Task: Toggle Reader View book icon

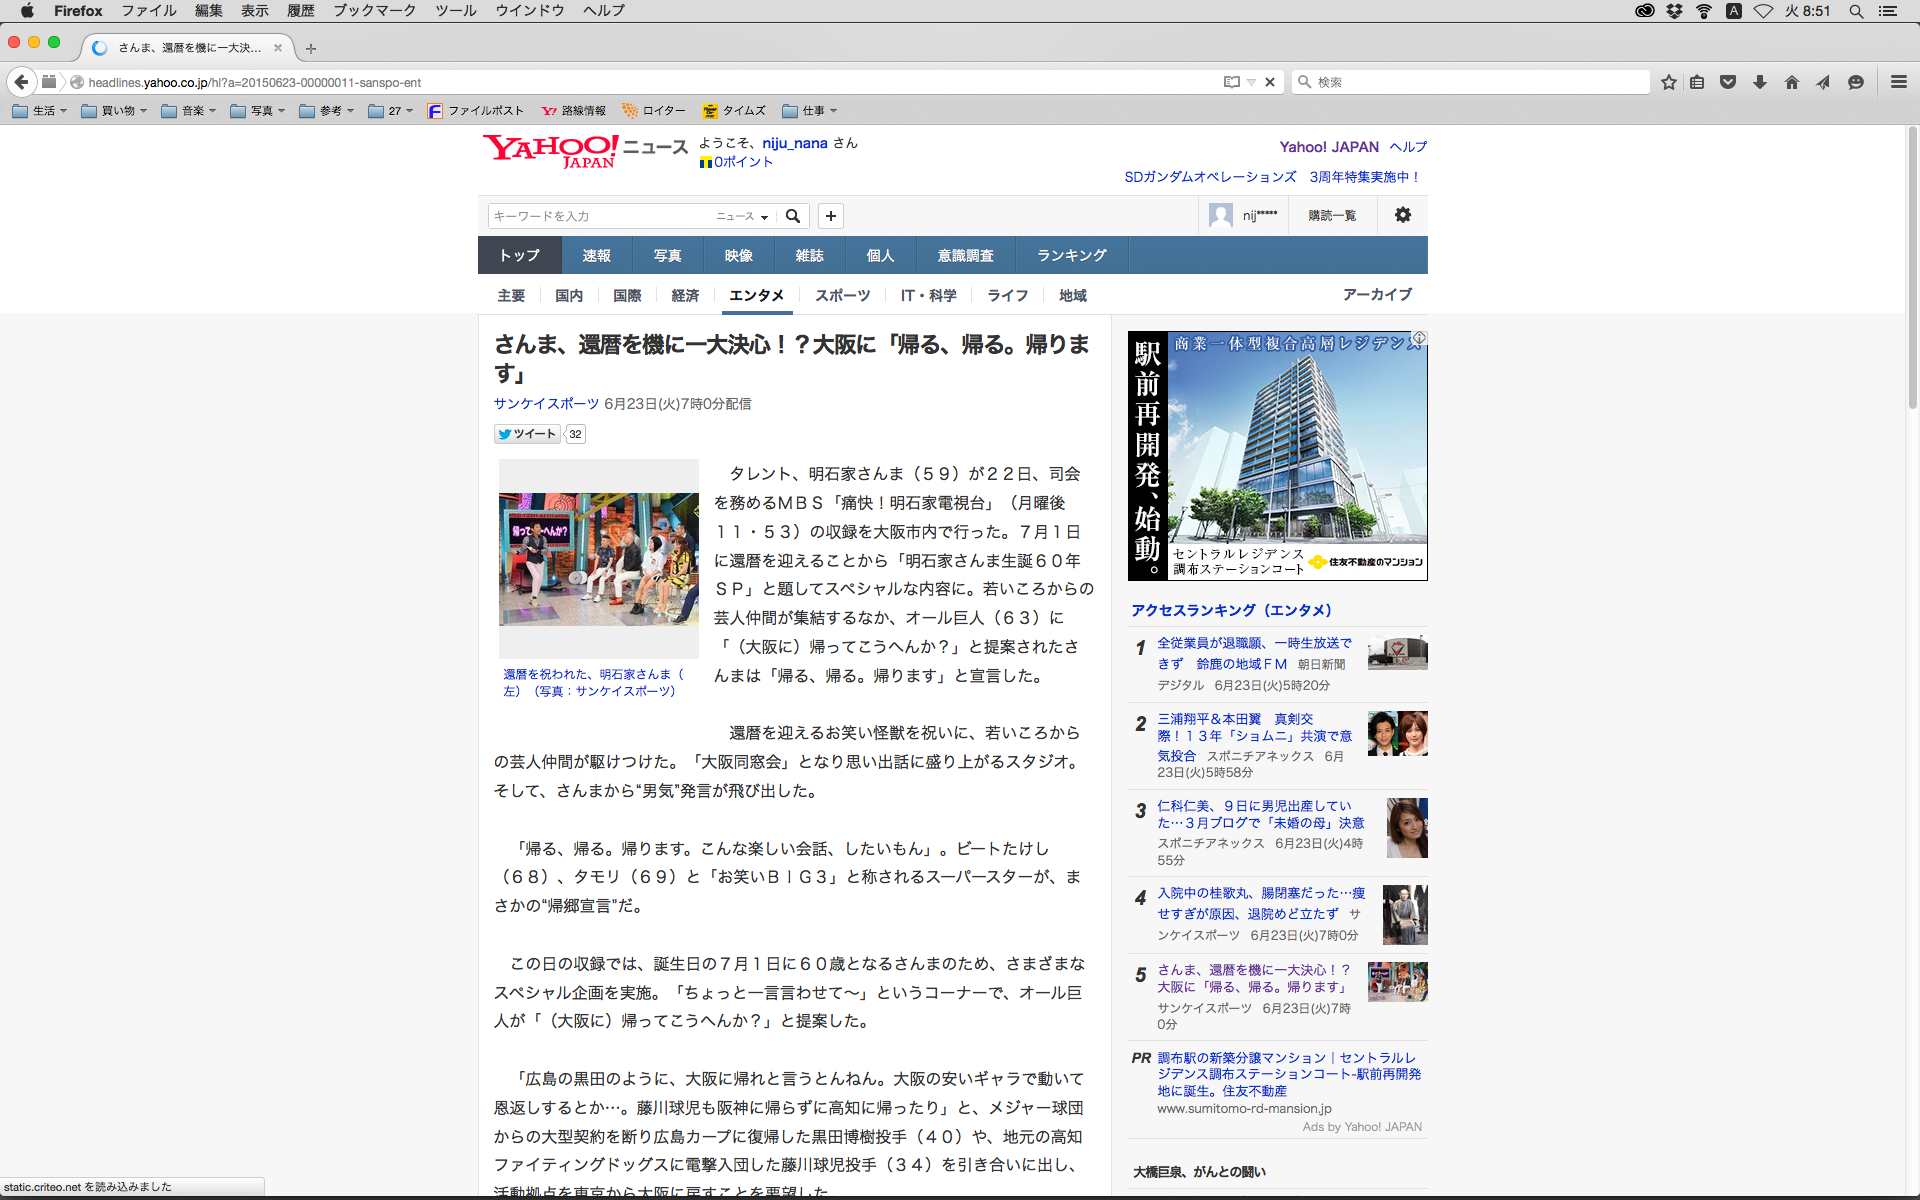Action: point(1232,82)
